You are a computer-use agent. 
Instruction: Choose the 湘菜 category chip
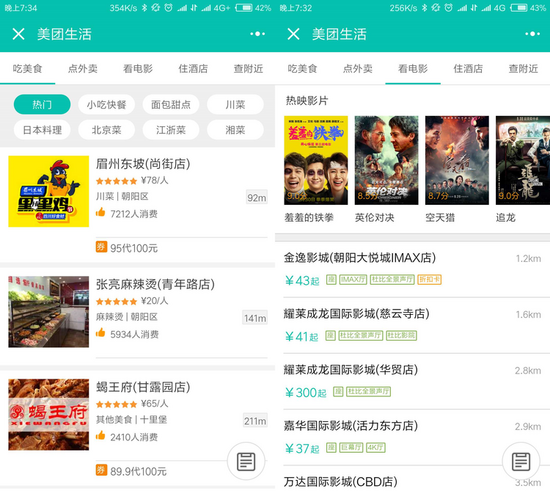point(235,130)
